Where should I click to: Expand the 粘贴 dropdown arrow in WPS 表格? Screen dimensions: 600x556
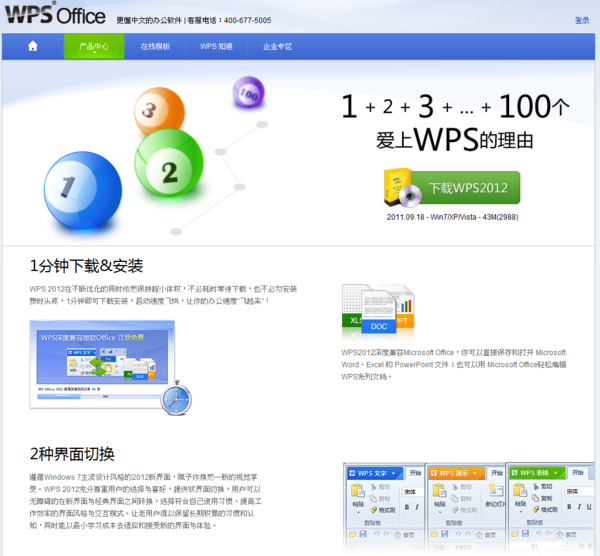point(520,512)
